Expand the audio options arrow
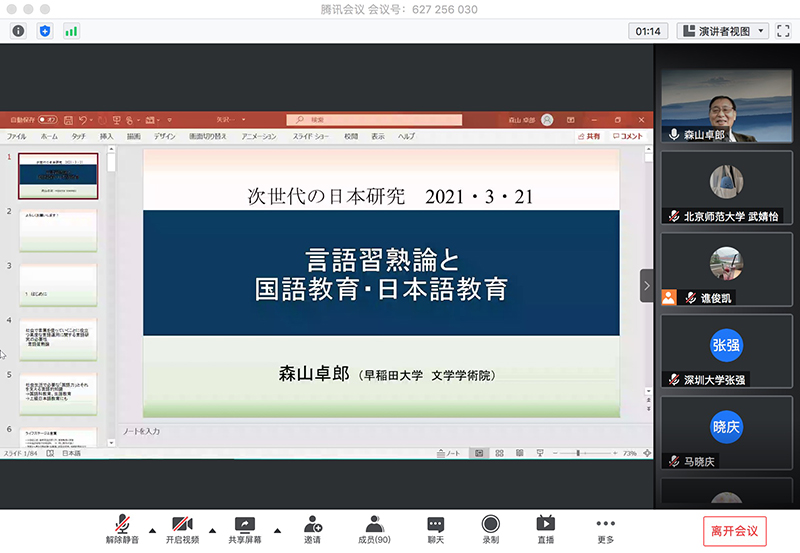This screenshot has height=553, width=800. tap(152, 530)
